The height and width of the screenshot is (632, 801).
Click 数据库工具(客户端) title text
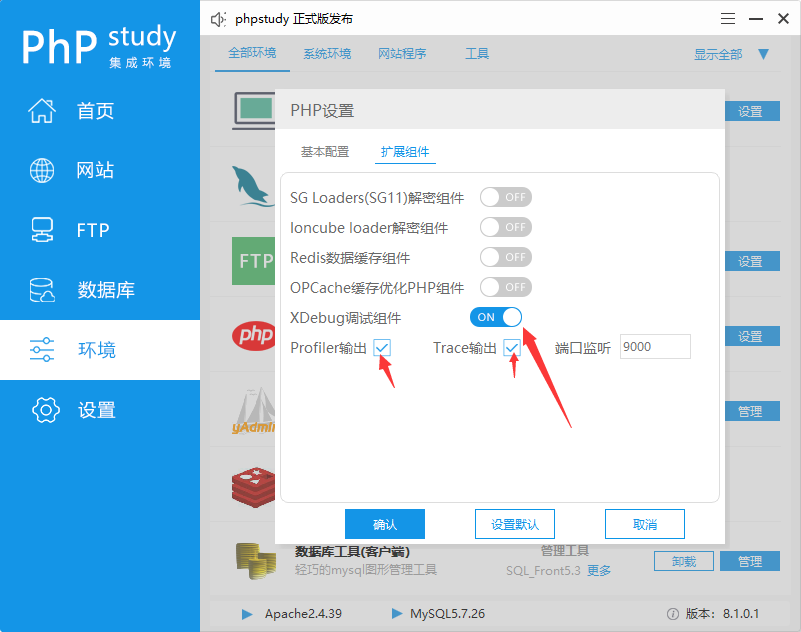pos(352,552)
